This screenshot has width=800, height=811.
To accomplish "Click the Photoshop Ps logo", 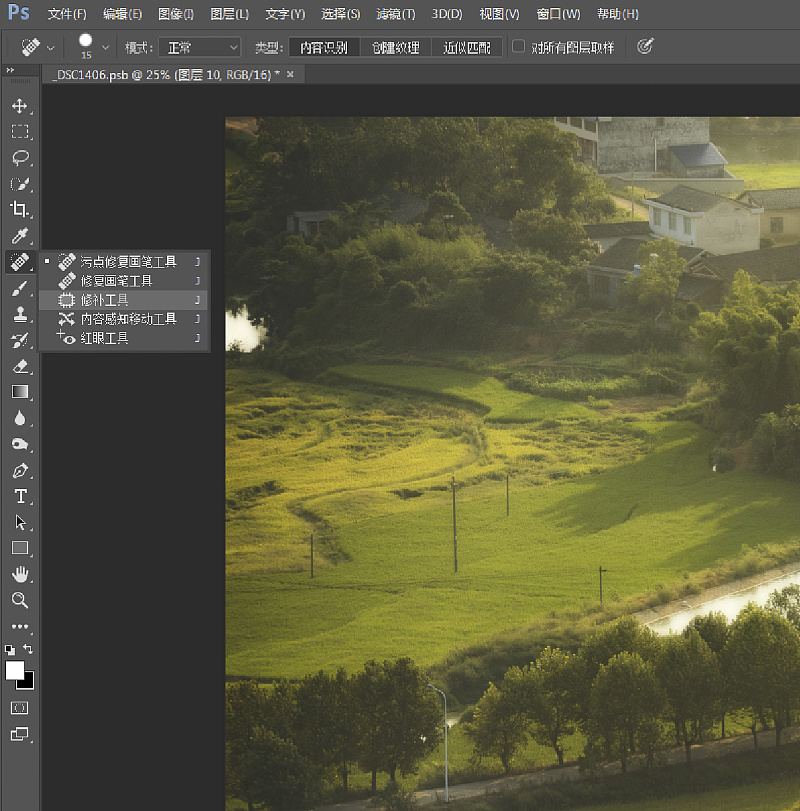I will 19,12.
